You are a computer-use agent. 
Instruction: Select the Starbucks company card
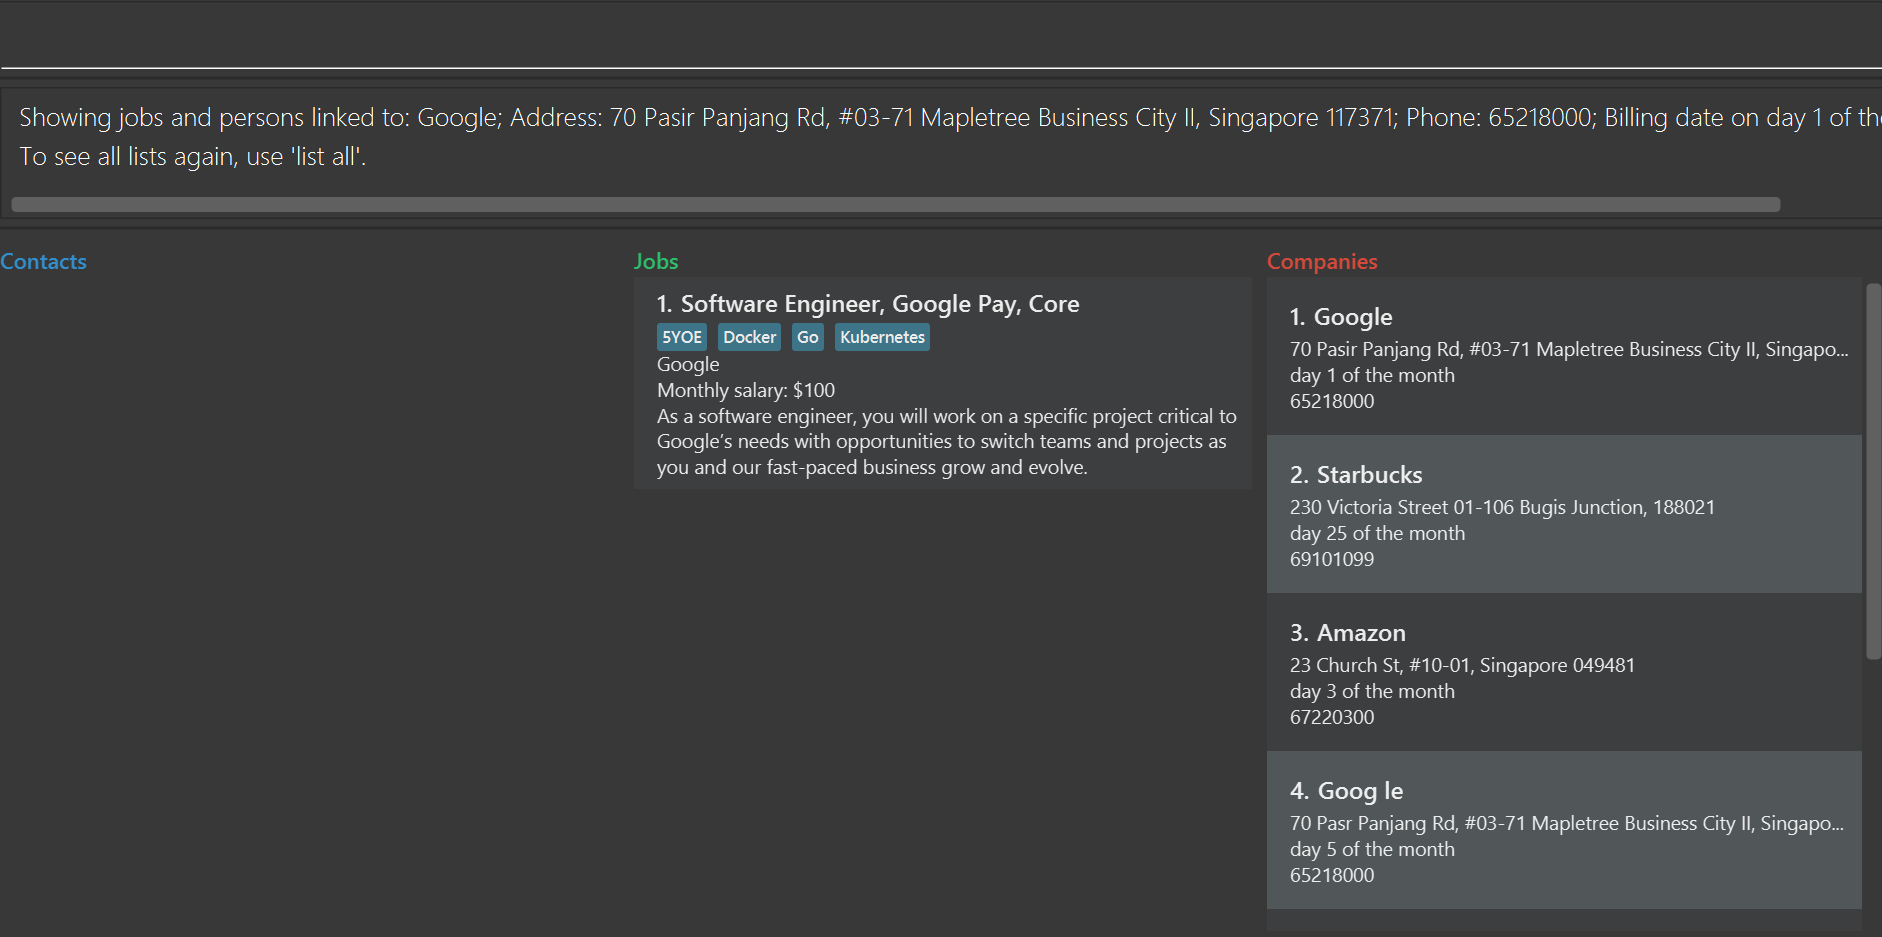(x=1564, y=514)
